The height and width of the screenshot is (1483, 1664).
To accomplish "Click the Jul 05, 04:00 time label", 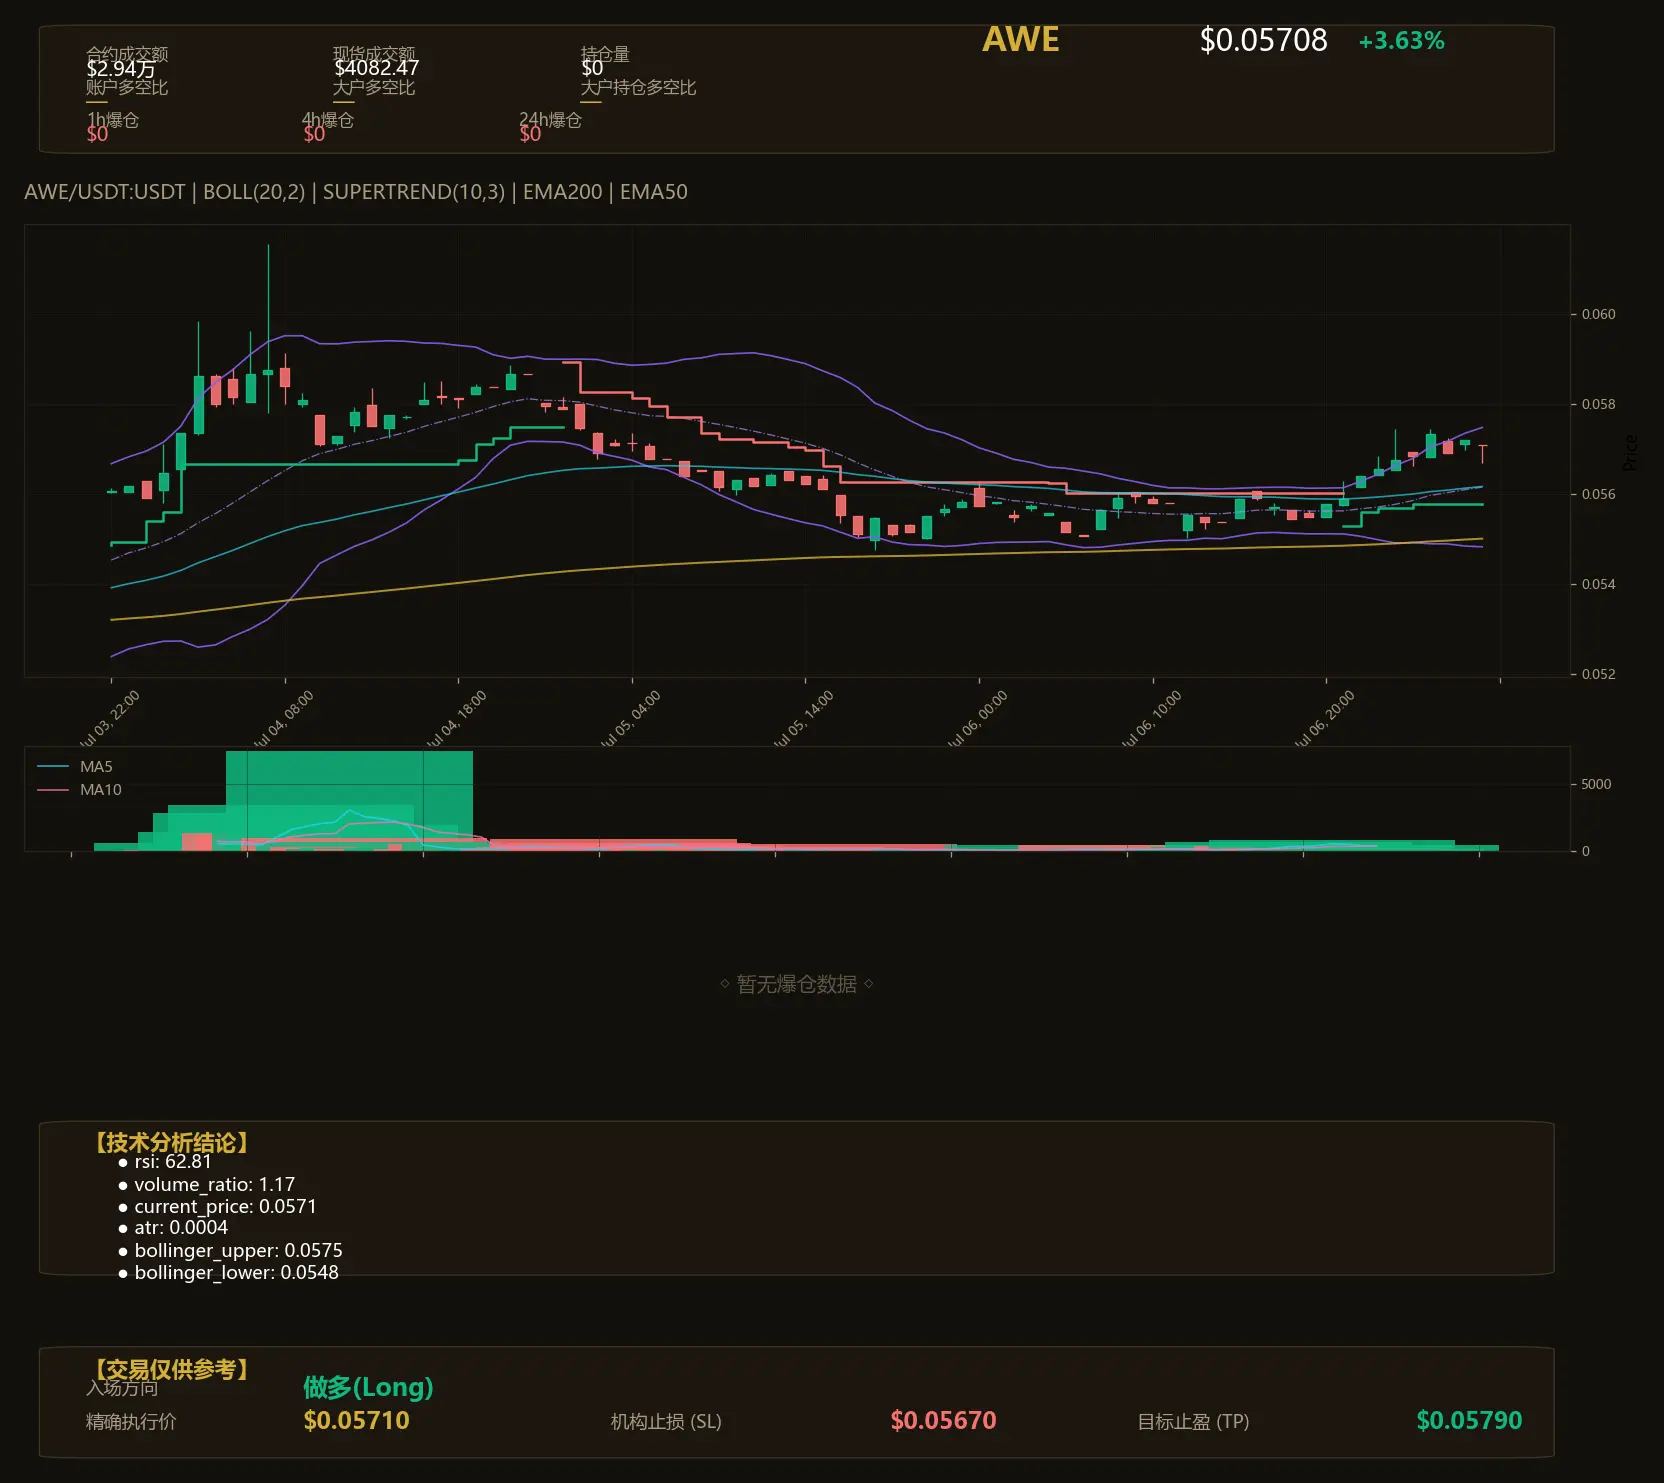I will pos(631,719).
